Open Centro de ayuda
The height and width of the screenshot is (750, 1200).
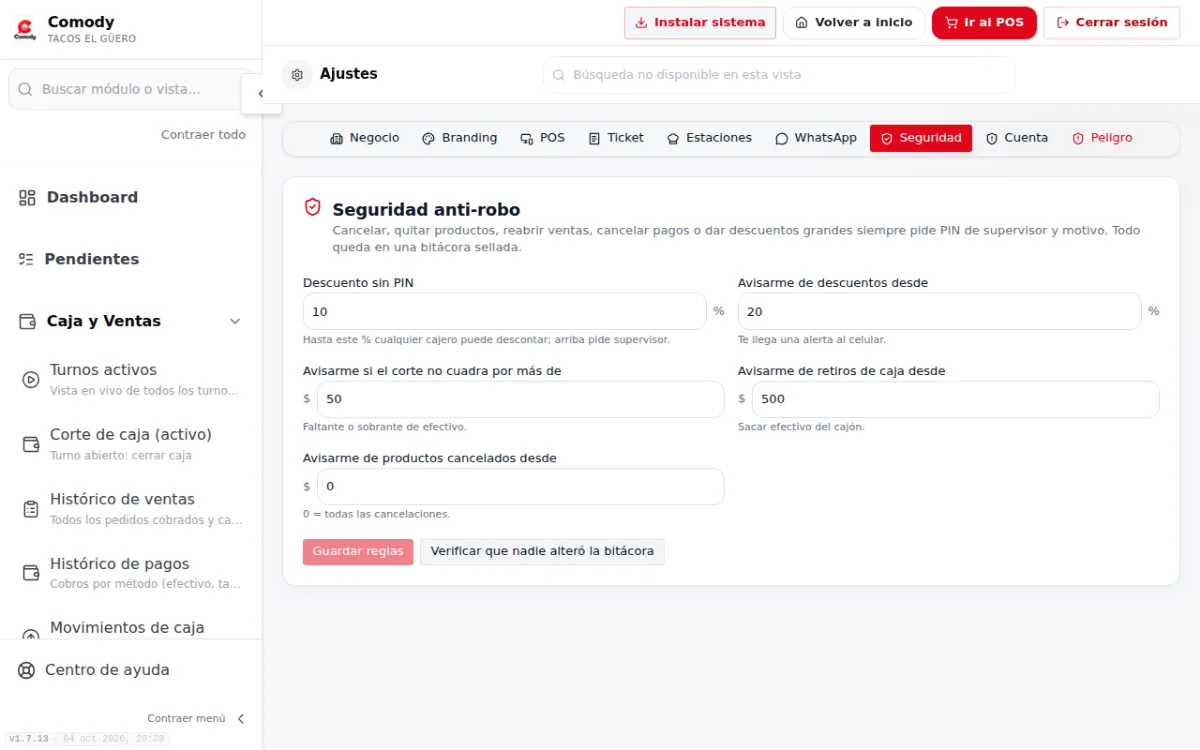pyautogui.click(x=131, y=670)
